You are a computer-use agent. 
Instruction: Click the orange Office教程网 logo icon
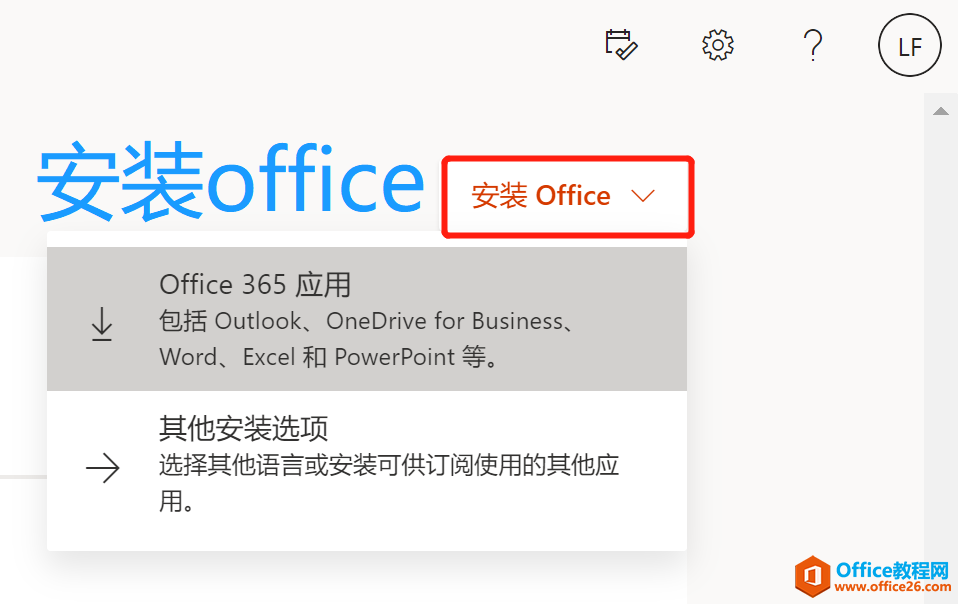[x=812, y=576]
